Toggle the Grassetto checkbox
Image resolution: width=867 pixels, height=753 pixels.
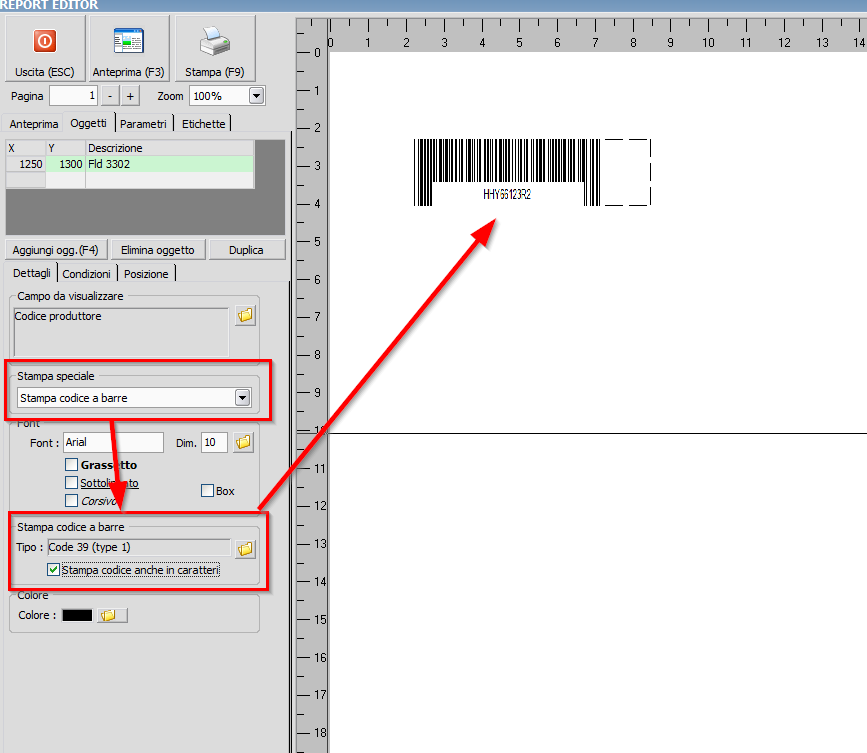[x=71, y=464]
